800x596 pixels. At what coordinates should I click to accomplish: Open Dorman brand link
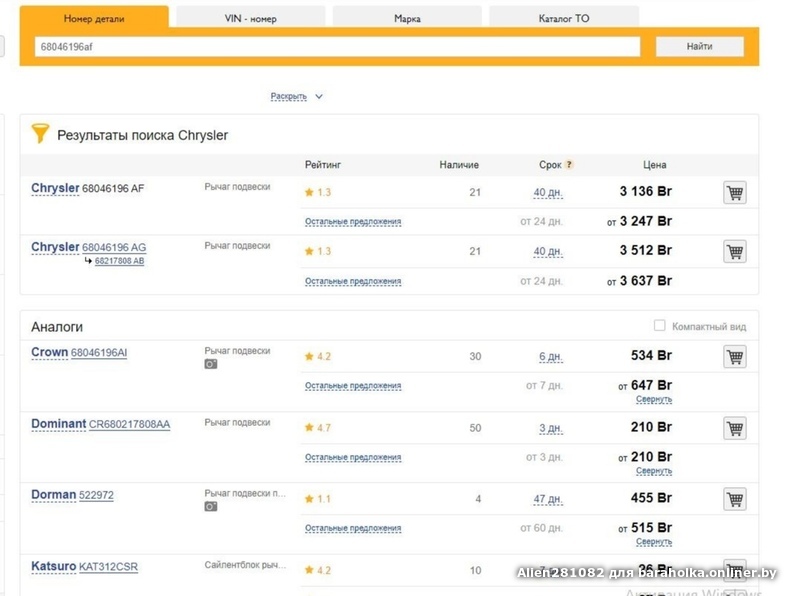click(54, 495)
